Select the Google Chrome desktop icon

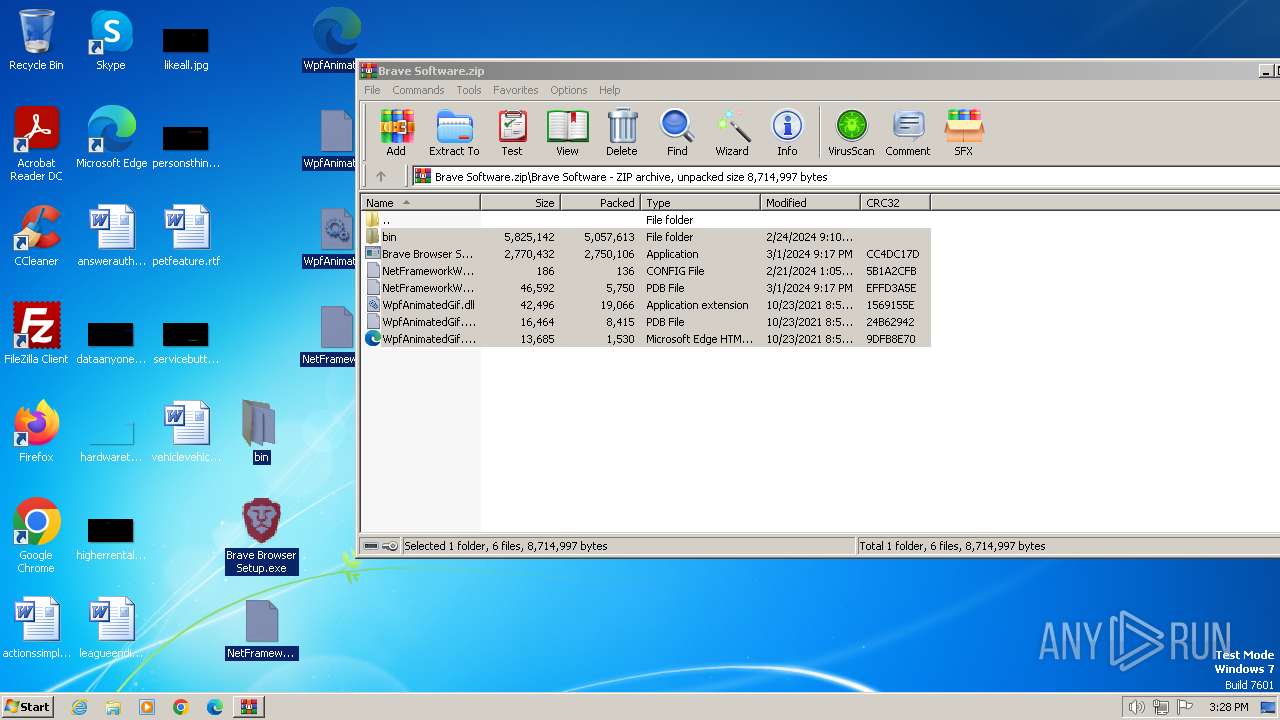point(36,536)
